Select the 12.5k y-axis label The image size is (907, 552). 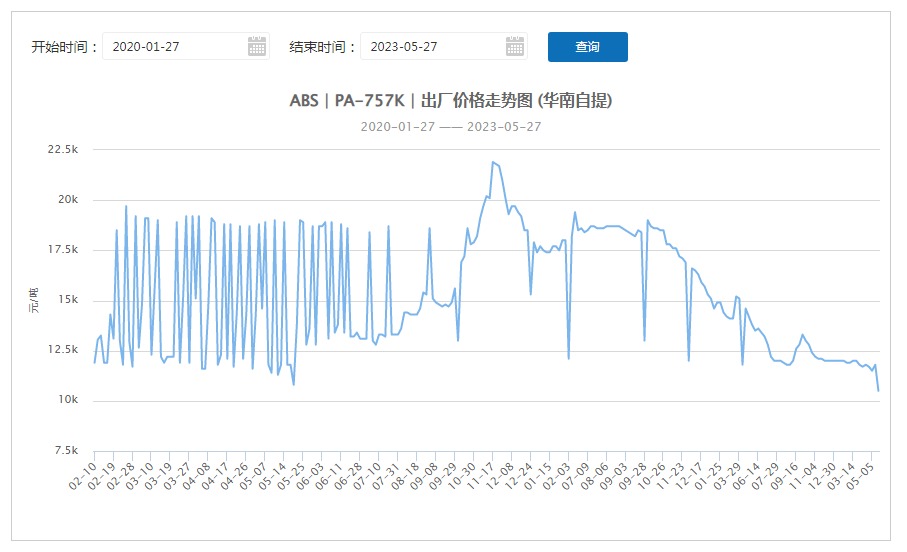pos(62,349)
